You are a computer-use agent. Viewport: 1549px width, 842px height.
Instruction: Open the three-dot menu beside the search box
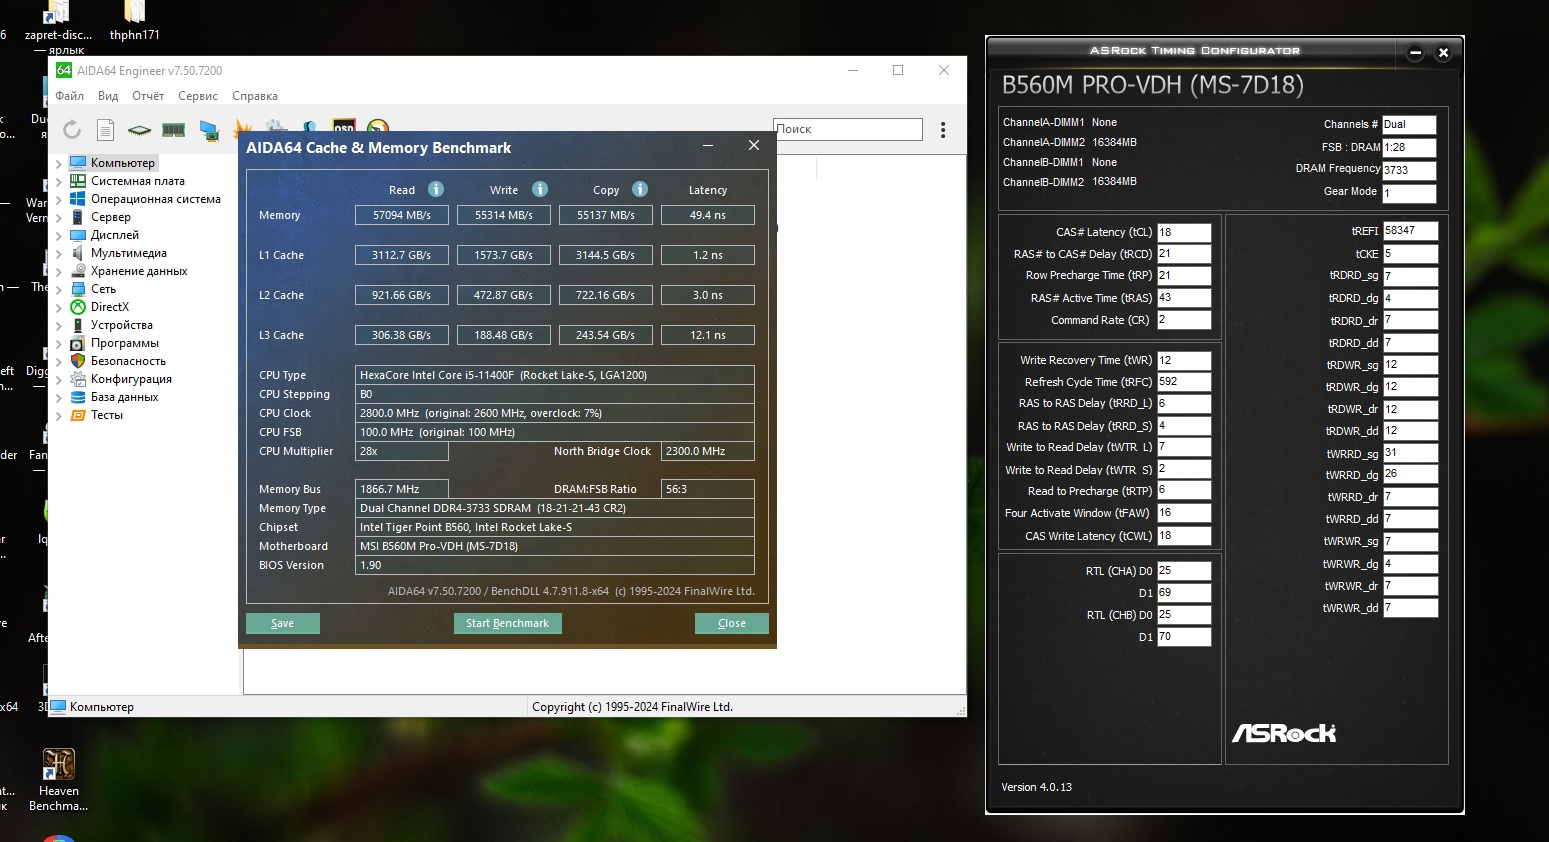pyautogui.click(x=943, y=130)
